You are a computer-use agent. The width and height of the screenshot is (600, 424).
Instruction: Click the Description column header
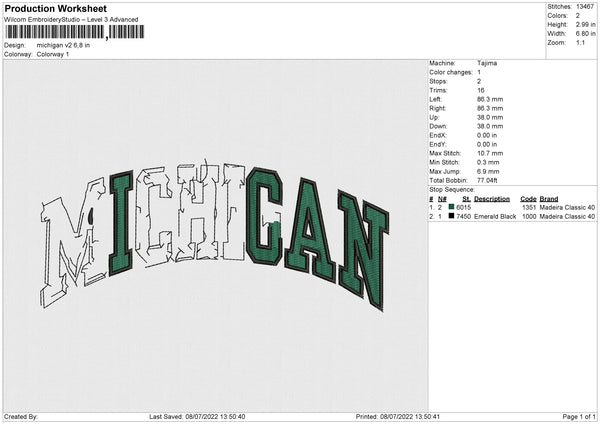click(x=492, y=199)
